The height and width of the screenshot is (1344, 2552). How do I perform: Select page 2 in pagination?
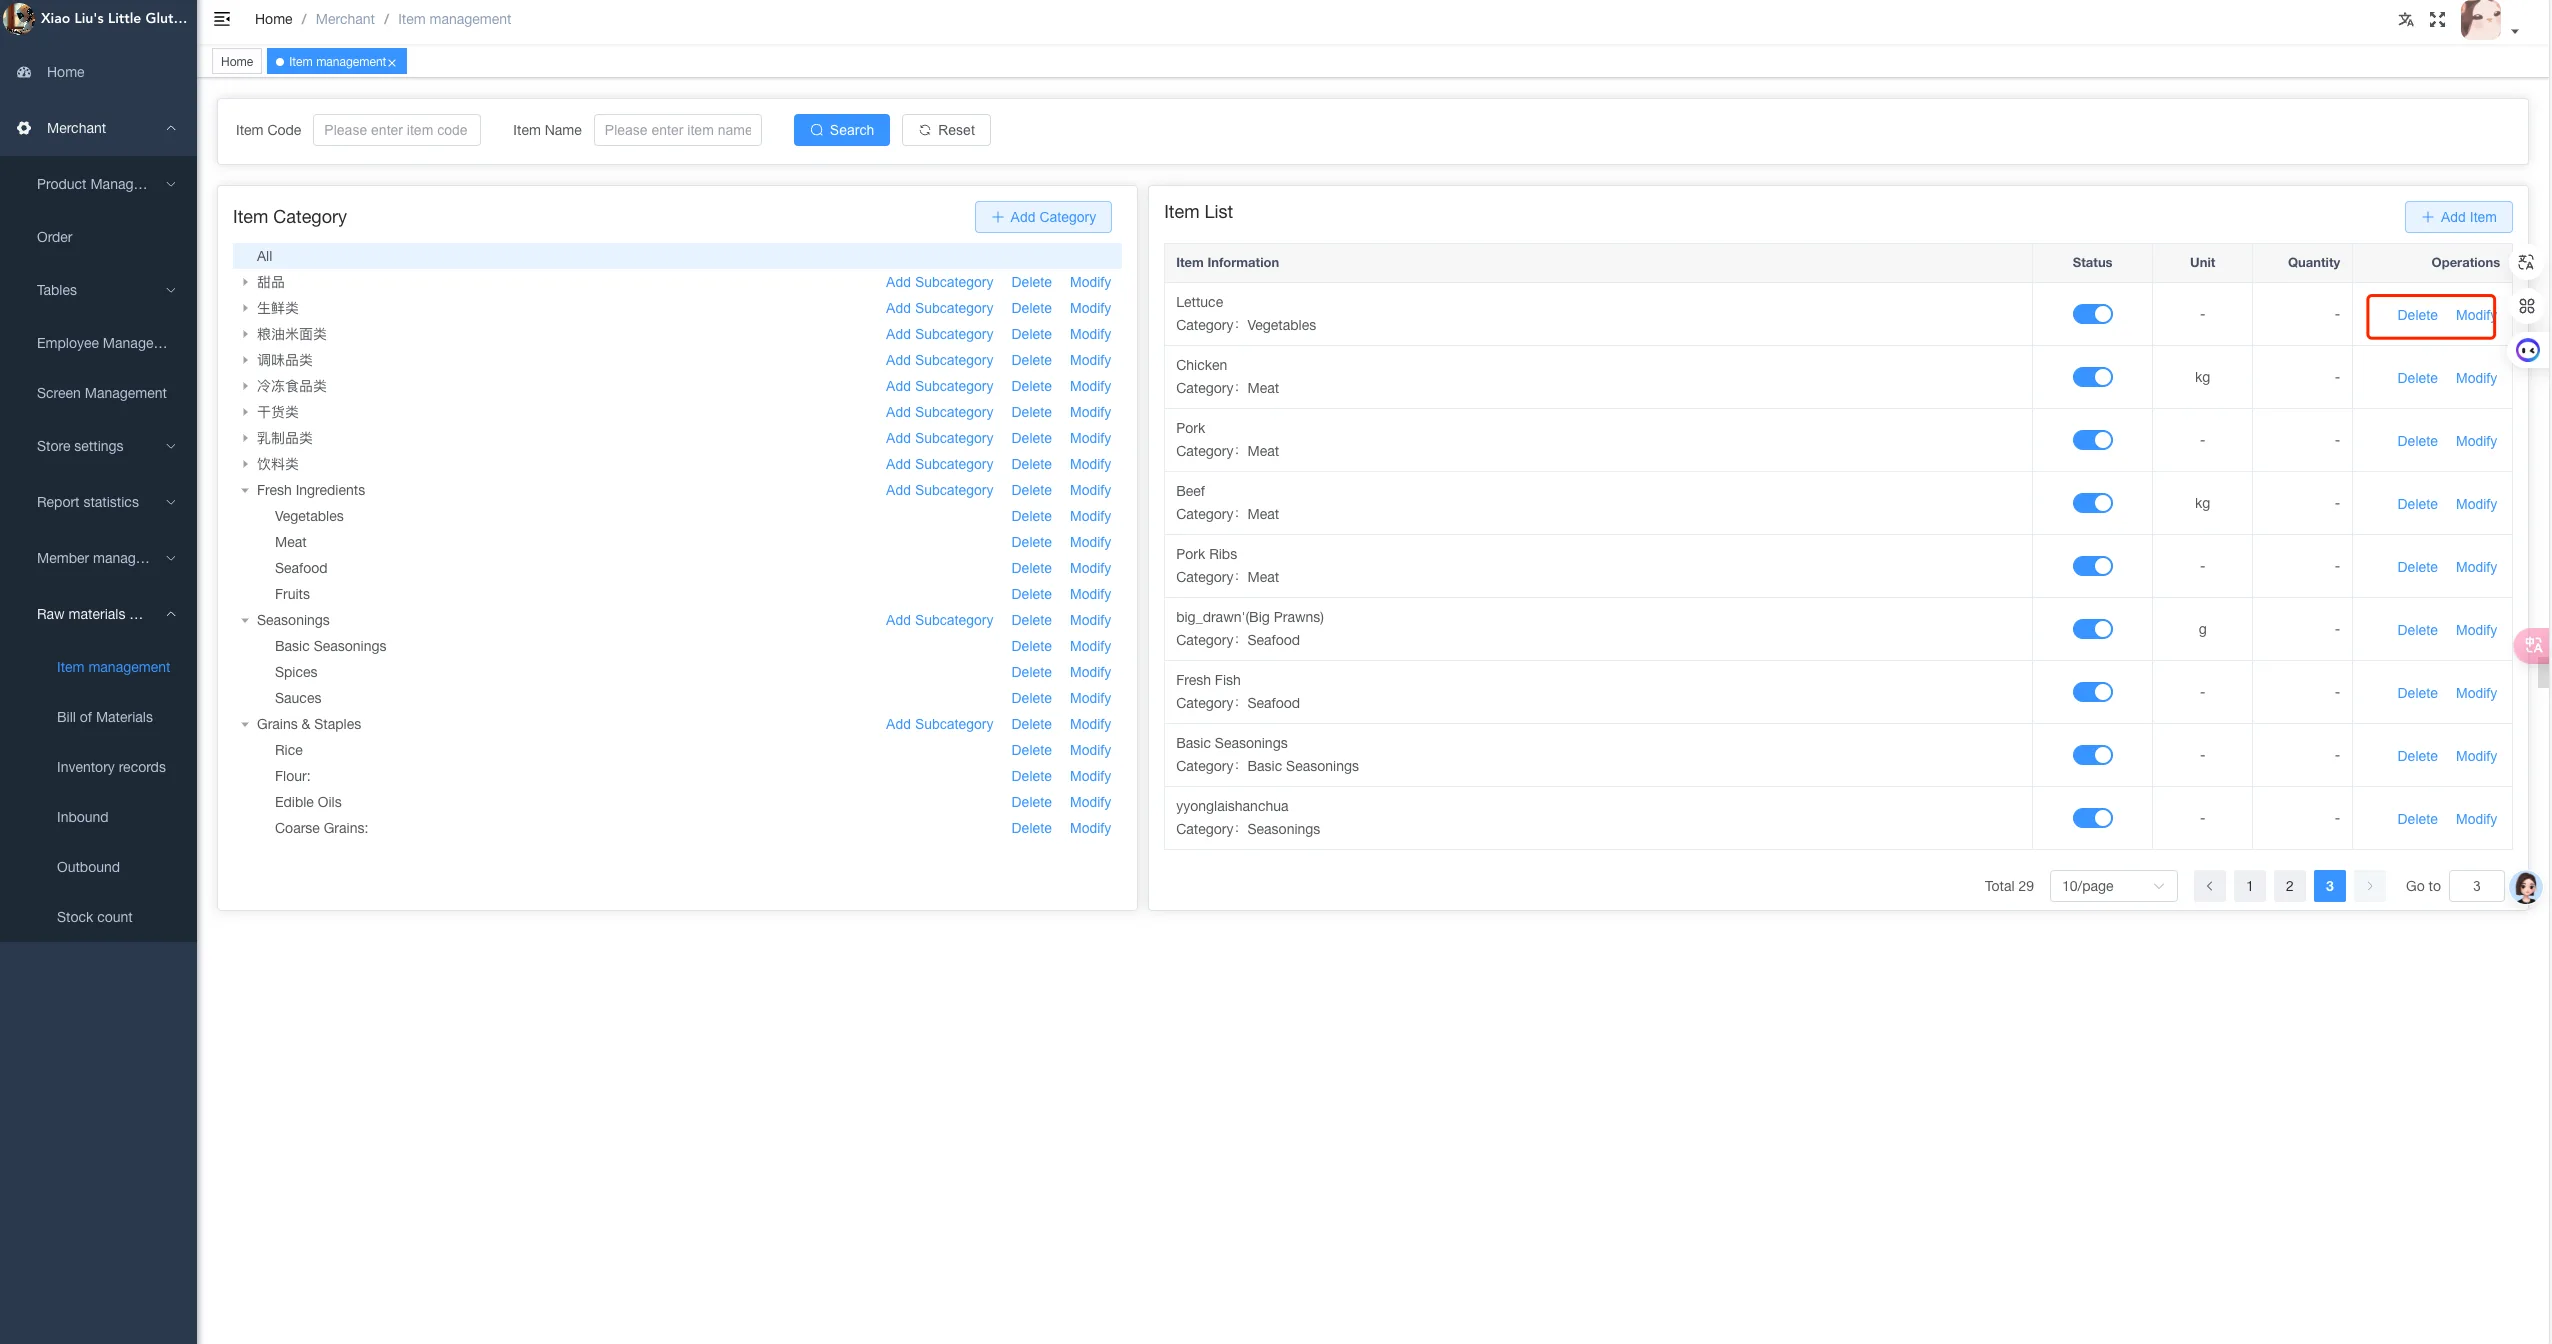pyautogui.click(x=2289, y=886)
